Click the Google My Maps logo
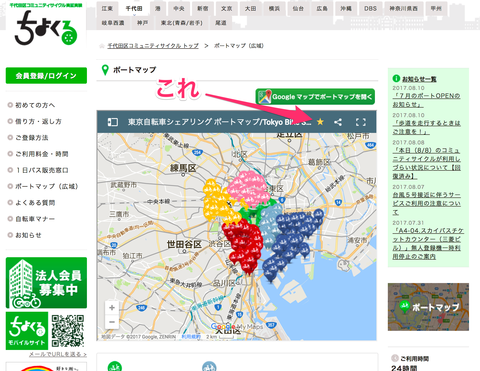This screenshot has width=480, height=371. tap(237, 327)
